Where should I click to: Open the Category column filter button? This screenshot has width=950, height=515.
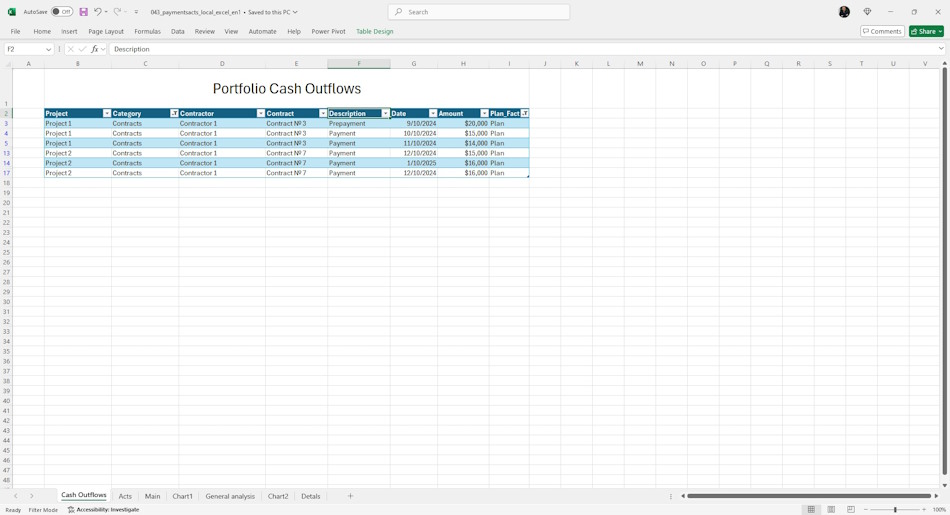174,113
